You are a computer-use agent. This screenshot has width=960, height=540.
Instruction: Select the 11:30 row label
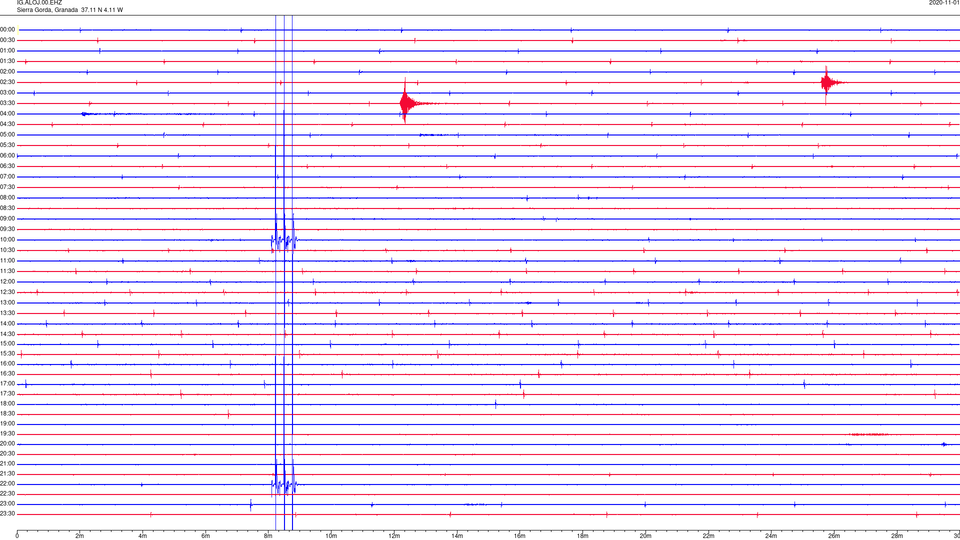[x=7, y=271]
